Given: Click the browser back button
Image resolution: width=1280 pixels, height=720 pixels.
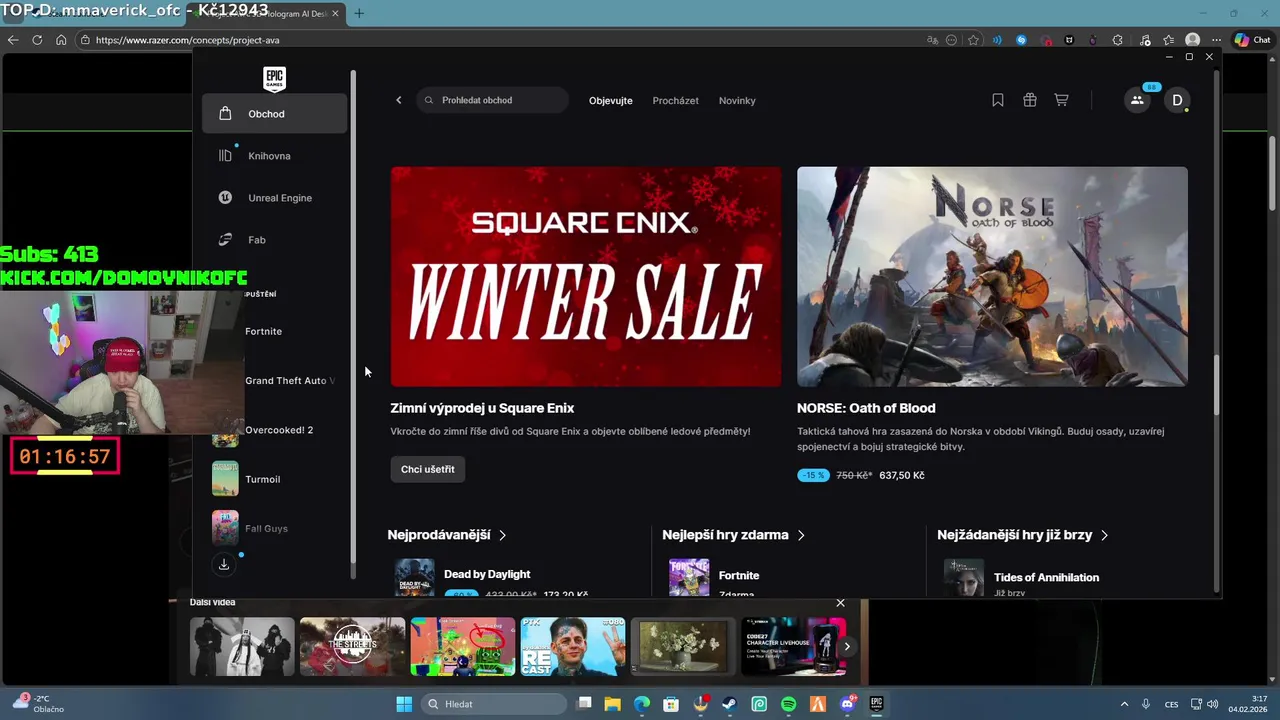Looking at the screenshot, I should click(13, 40).
